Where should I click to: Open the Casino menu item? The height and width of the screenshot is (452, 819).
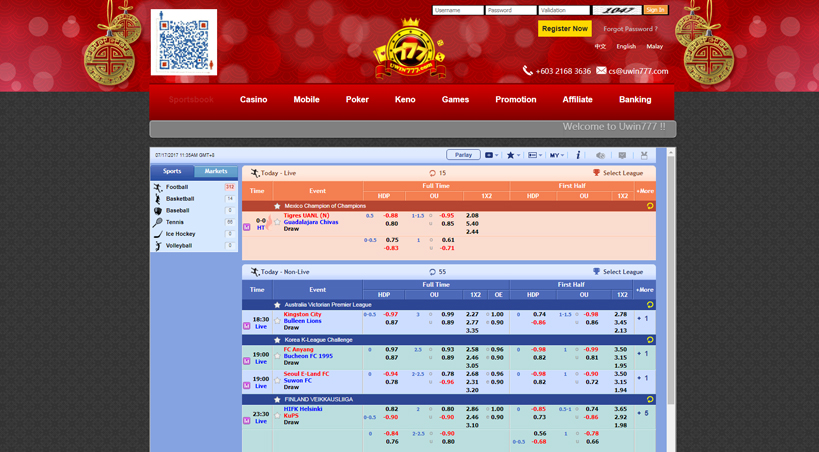pos(253,99)
